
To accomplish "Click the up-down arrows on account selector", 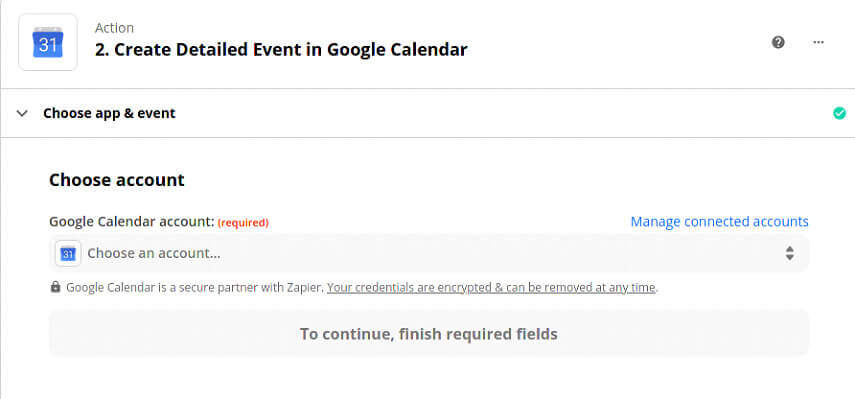I will pyautogui.click(x=790, y=253).
